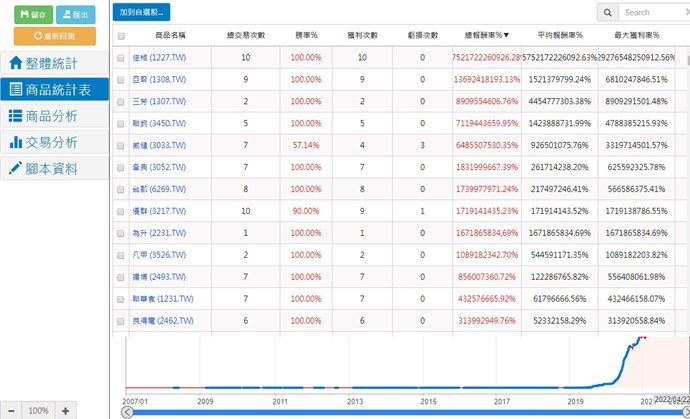Image resolution: width=690 pixels, height=419 pixels.
Task: Select the checkbox for 威健 (3033.TW)
Action: [121, 145]
